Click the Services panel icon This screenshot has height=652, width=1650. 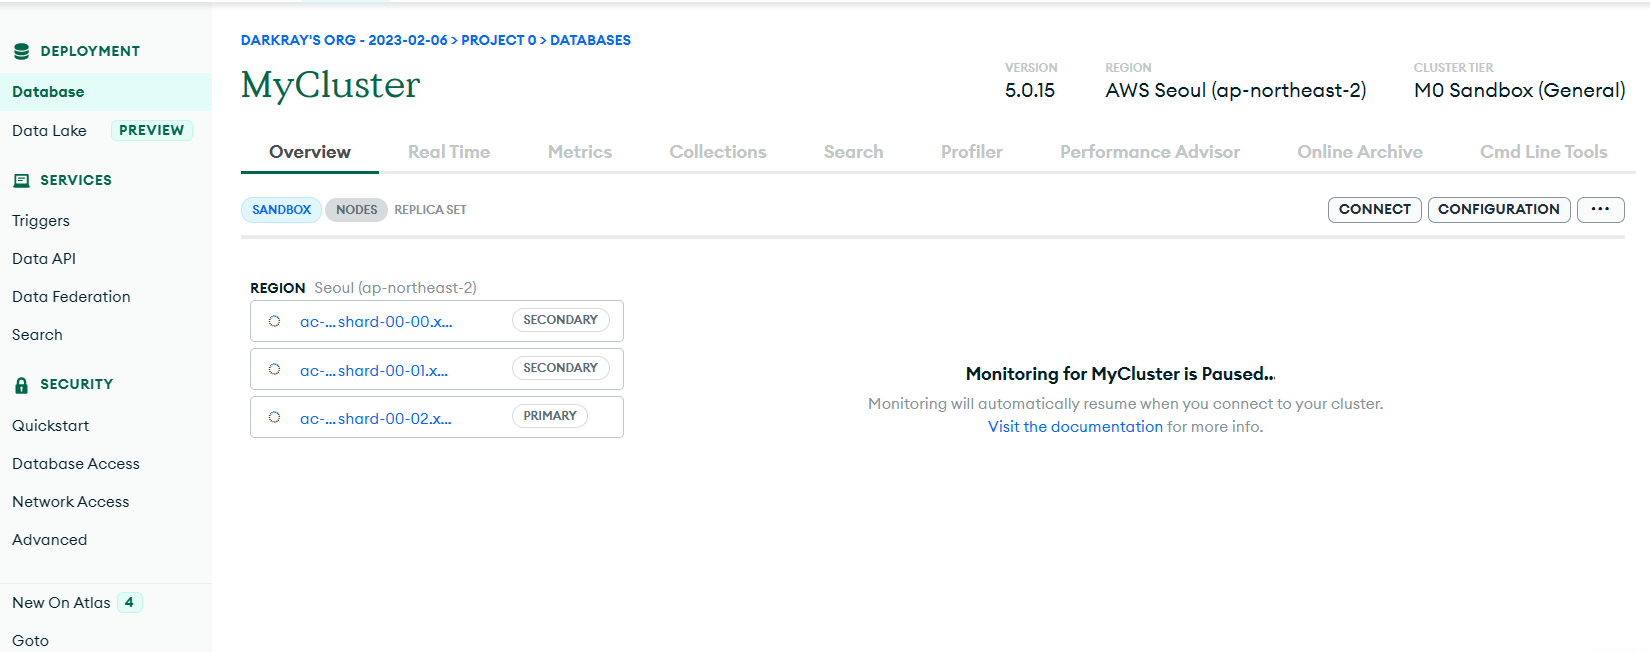[21, 181]
